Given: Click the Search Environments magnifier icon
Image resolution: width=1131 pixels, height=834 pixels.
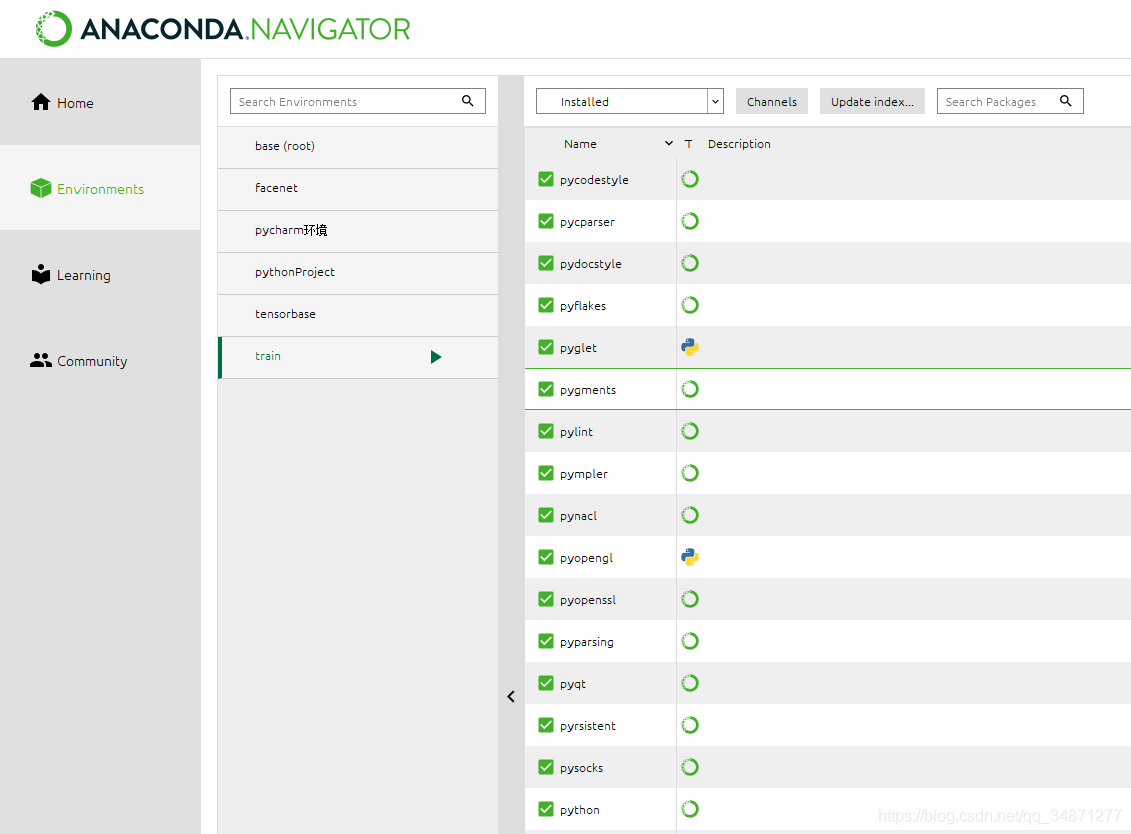Looking at the screenshot, I should pyautogui.click(x=467, y=101).
